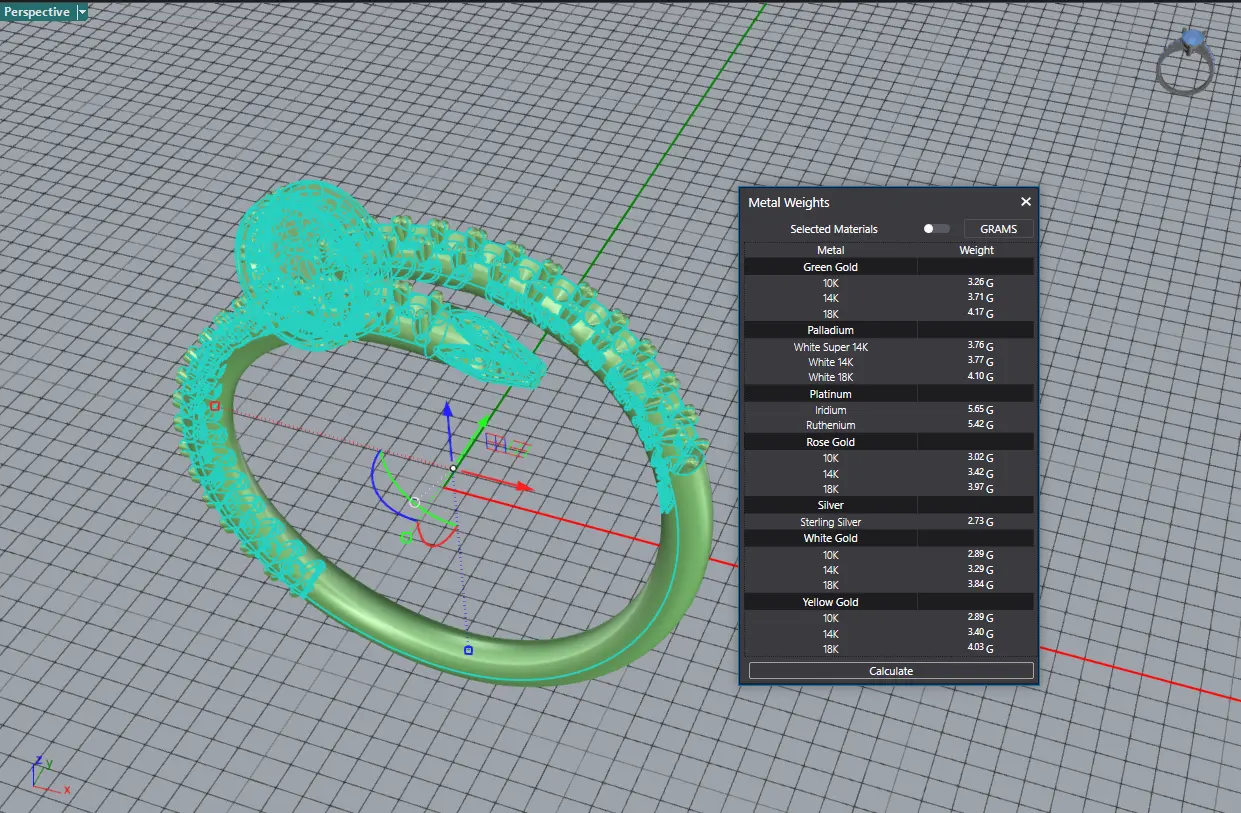Click the red scale handle on ring's left
The height and width of the screenshot is (813, 1241).
[x=214, y=406]
